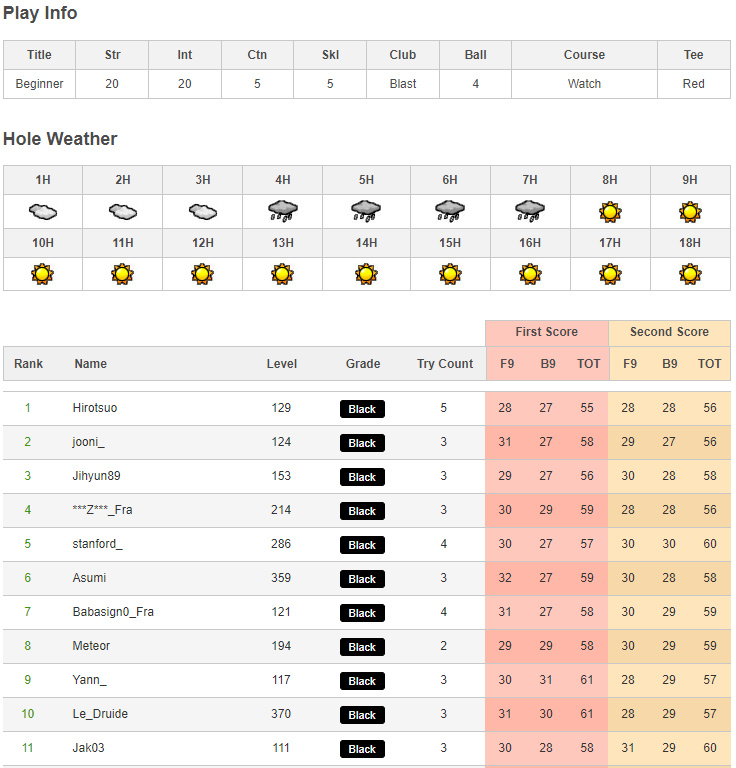Click the Try Count column header

[x=445, y=364]
